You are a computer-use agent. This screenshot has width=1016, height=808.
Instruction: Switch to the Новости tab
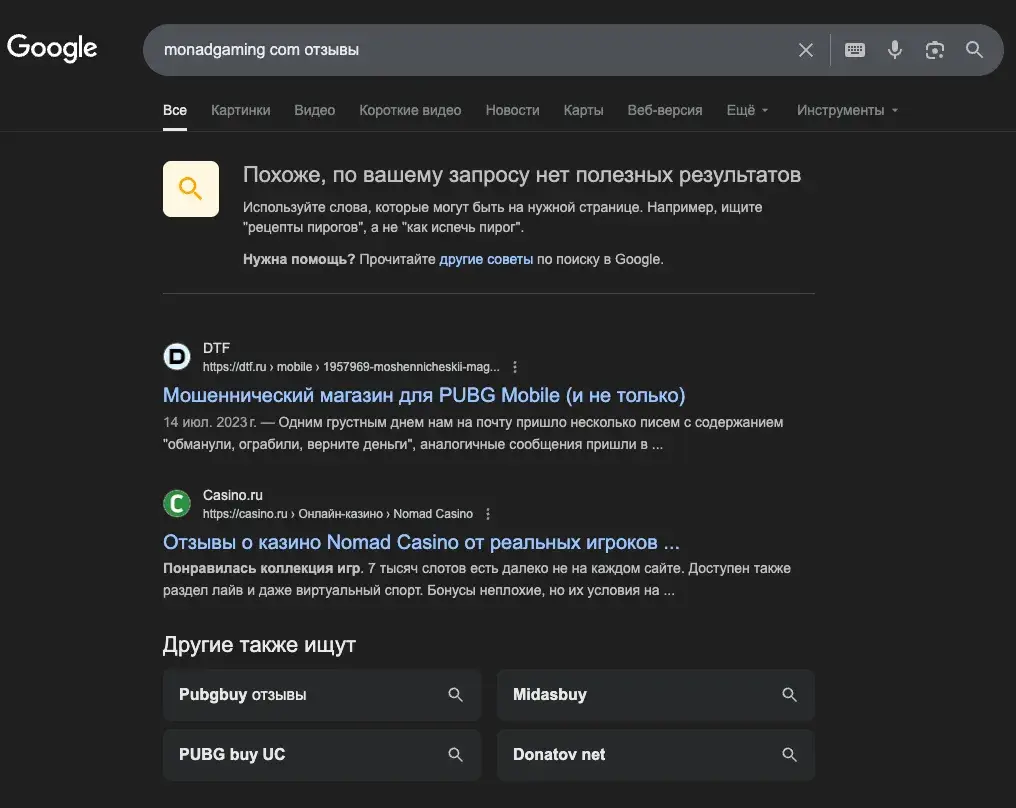coord(513,110)
